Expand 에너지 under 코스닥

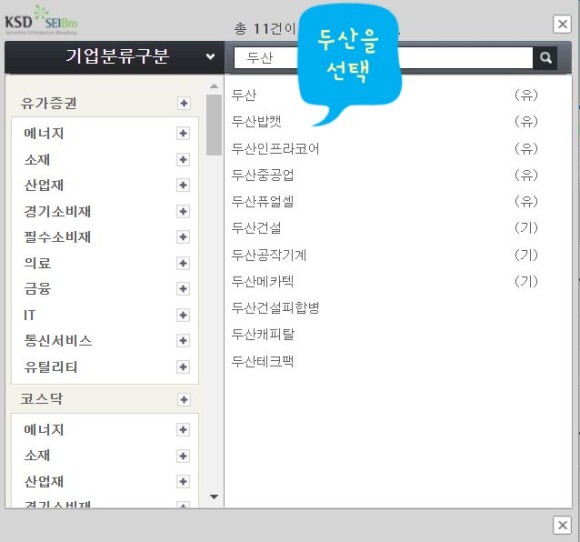click(183, 430)
